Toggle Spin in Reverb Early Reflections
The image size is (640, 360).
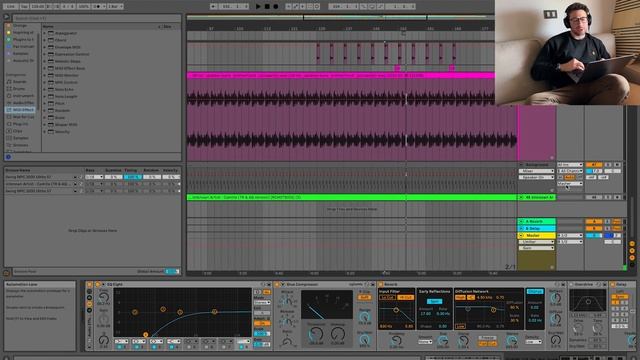(434, 301)
